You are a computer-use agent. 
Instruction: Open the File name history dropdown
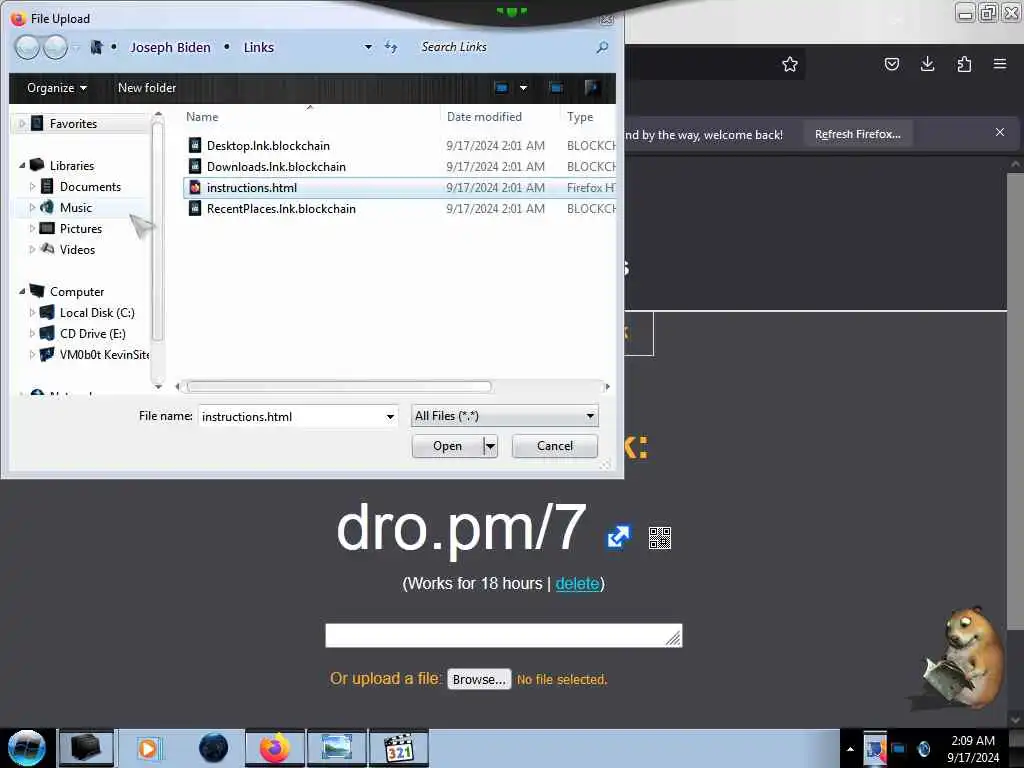[390, 417]
